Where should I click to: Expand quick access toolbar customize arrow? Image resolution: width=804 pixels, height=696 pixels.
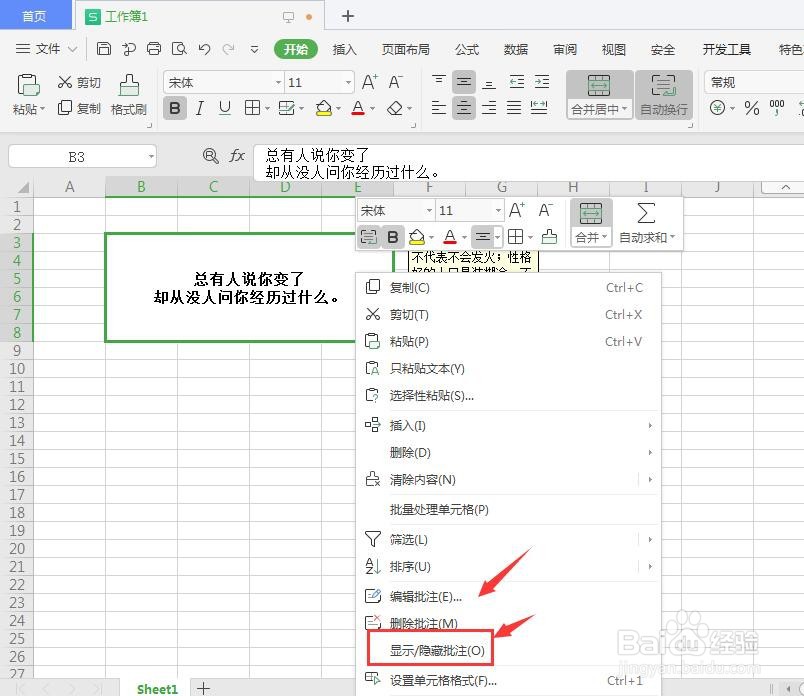(254, 49)
